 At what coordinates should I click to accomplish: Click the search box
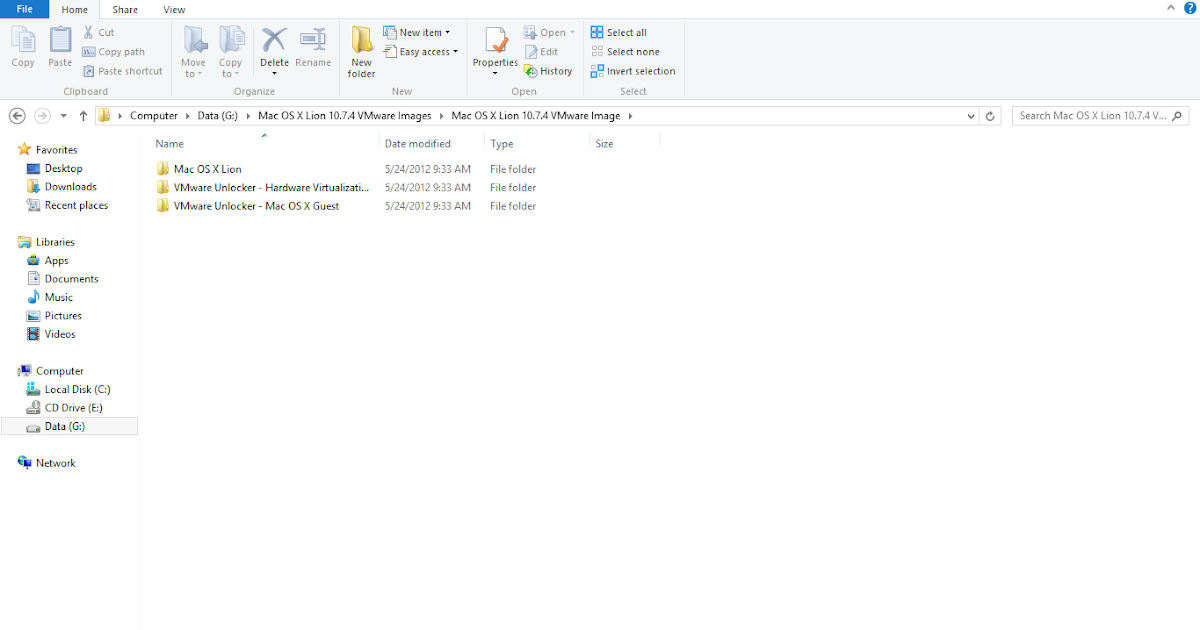tap(1100, 116)
